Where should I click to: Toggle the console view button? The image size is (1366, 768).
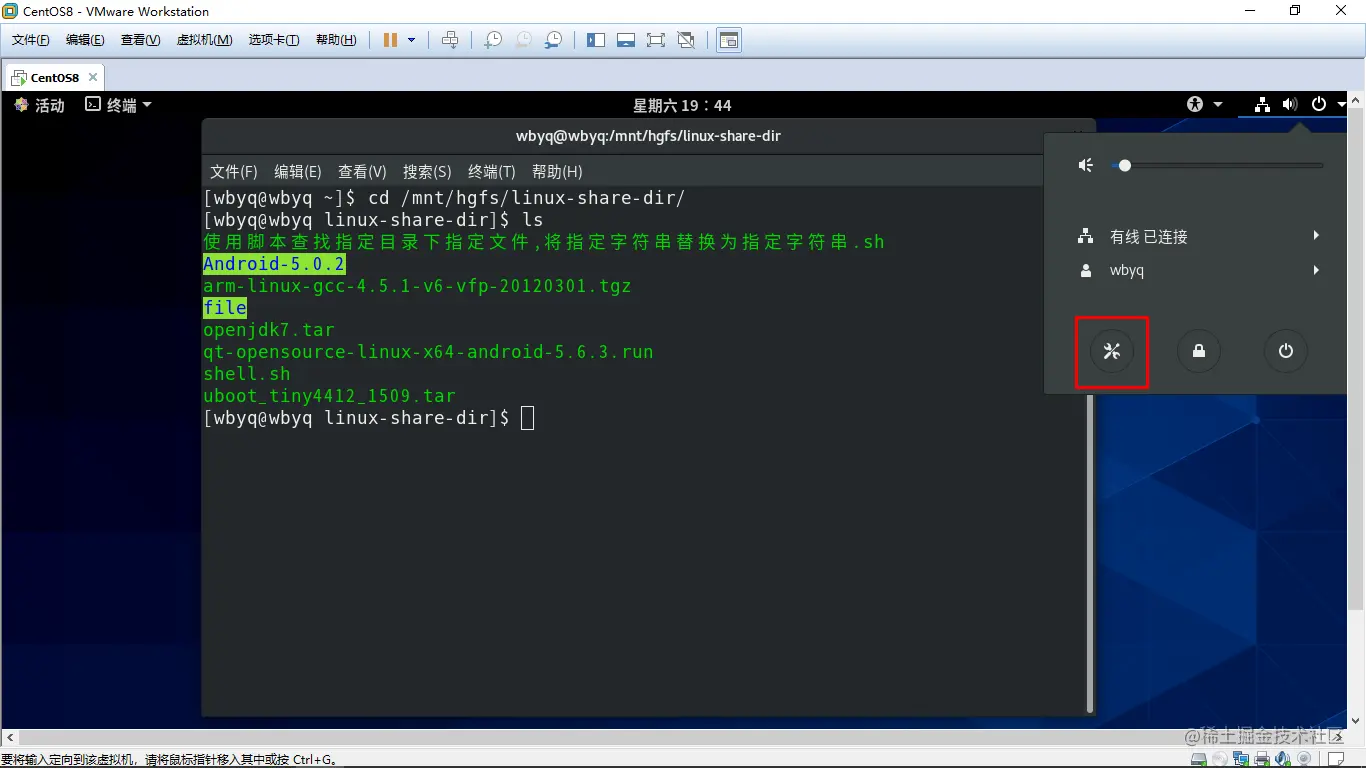(x=729, y=40)
